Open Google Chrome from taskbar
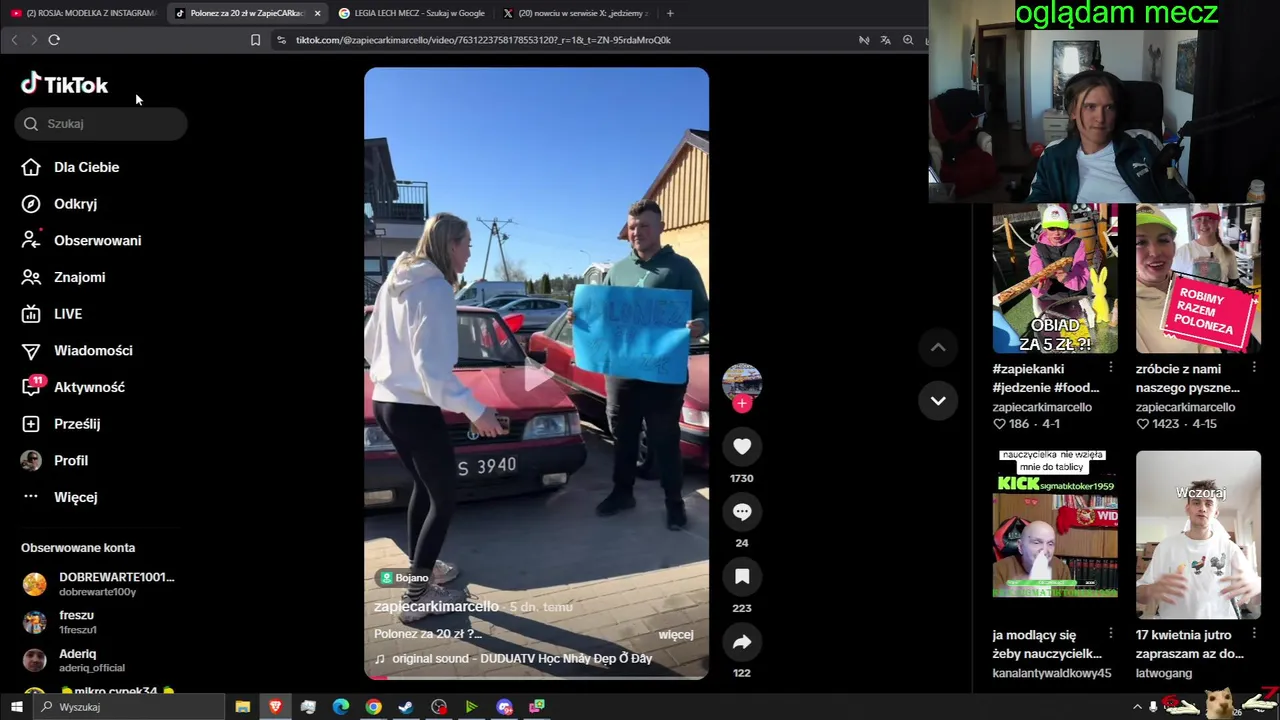 pyautogui.click(x=373, y=707)
